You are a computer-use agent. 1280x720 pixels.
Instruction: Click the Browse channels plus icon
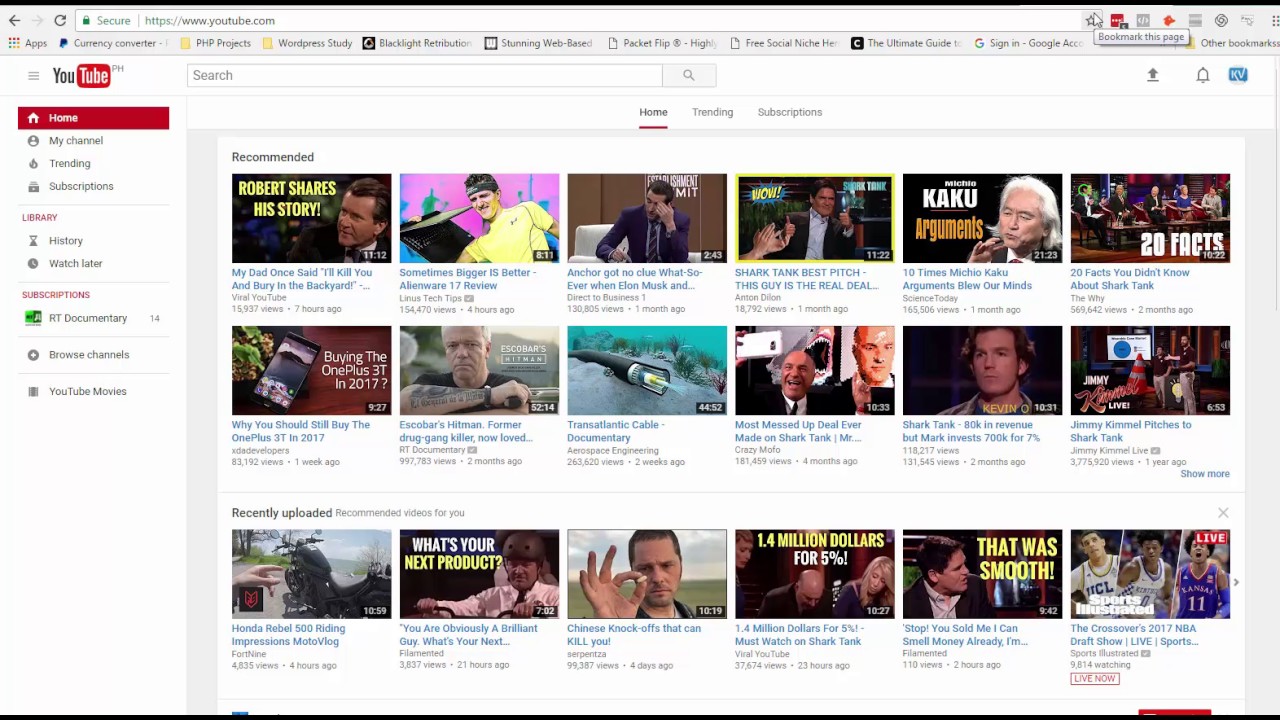click(33, 355)
